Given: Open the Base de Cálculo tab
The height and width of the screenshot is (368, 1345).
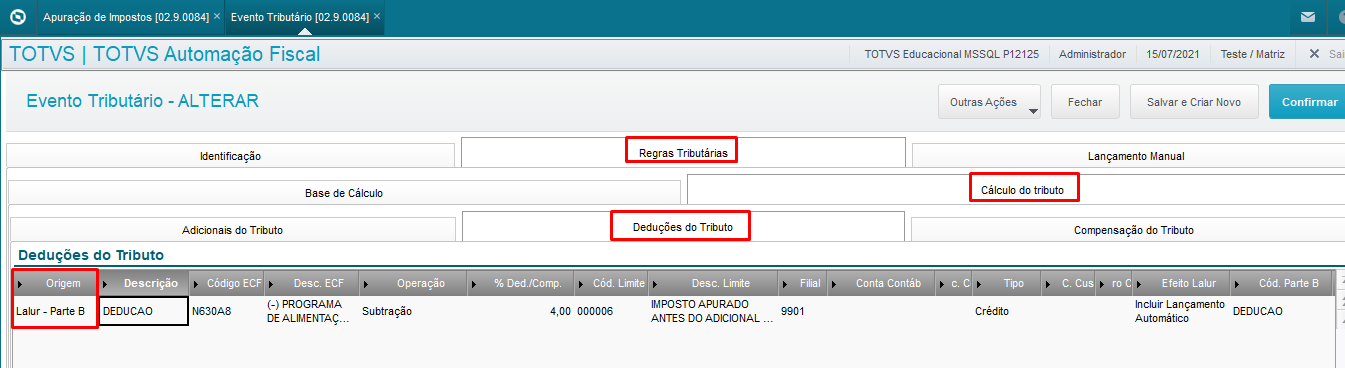Looking at the screenshot, I should coord(344,193).
